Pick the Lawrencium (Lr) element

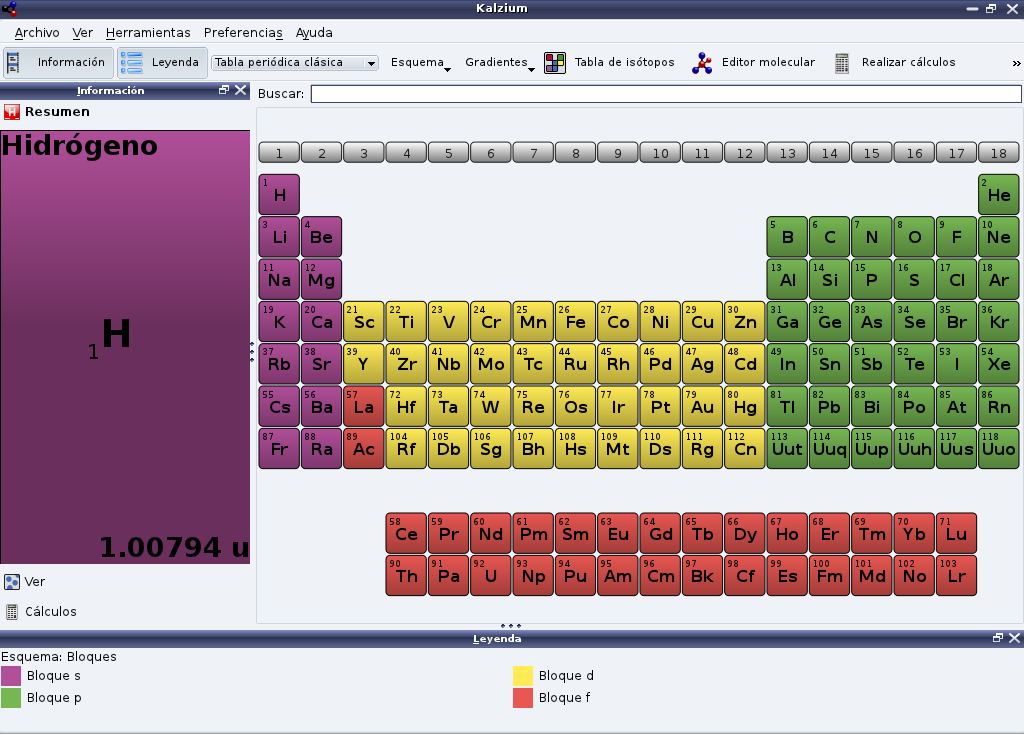(957, 576)
